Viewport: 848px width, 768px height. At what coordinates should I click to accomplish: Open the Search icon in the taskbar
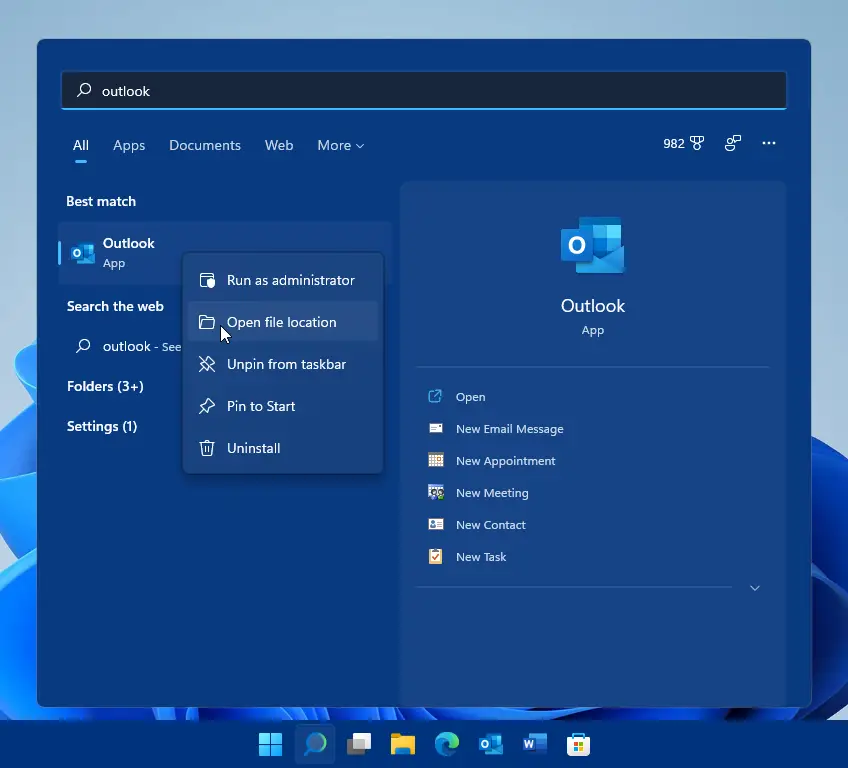click(x=315, y=744)
